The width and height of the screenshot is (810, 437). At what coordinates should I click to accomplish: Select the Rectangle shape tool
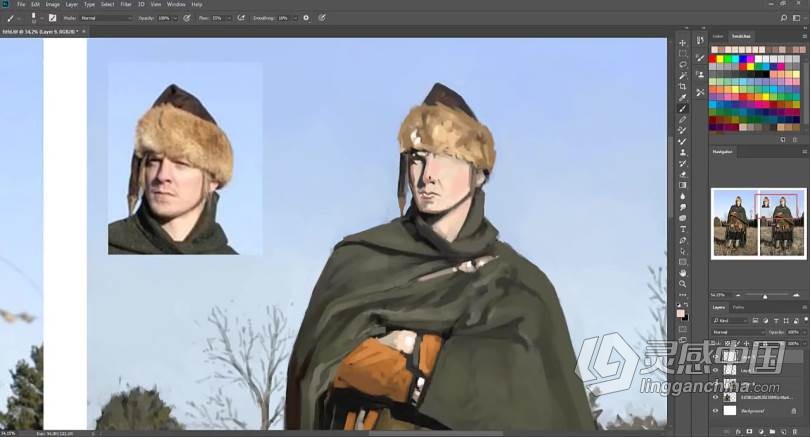tap(682, 262)
